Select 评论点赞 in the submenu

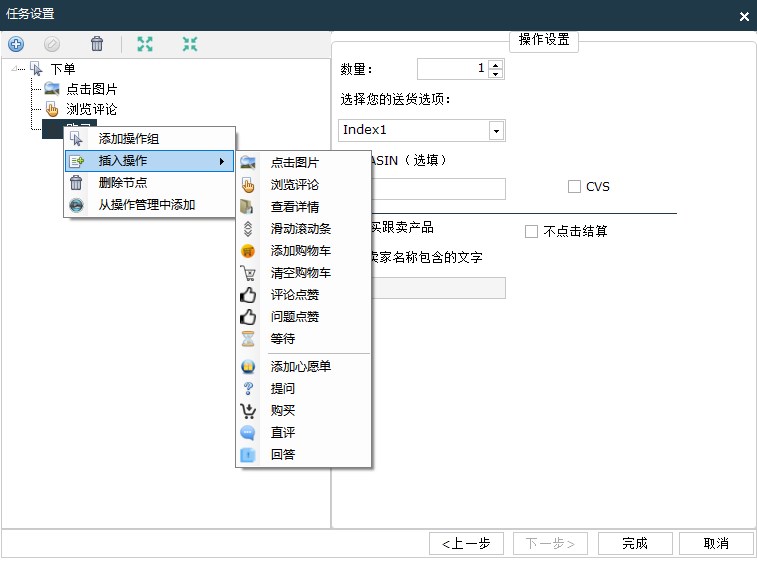[x=303, y=295]
